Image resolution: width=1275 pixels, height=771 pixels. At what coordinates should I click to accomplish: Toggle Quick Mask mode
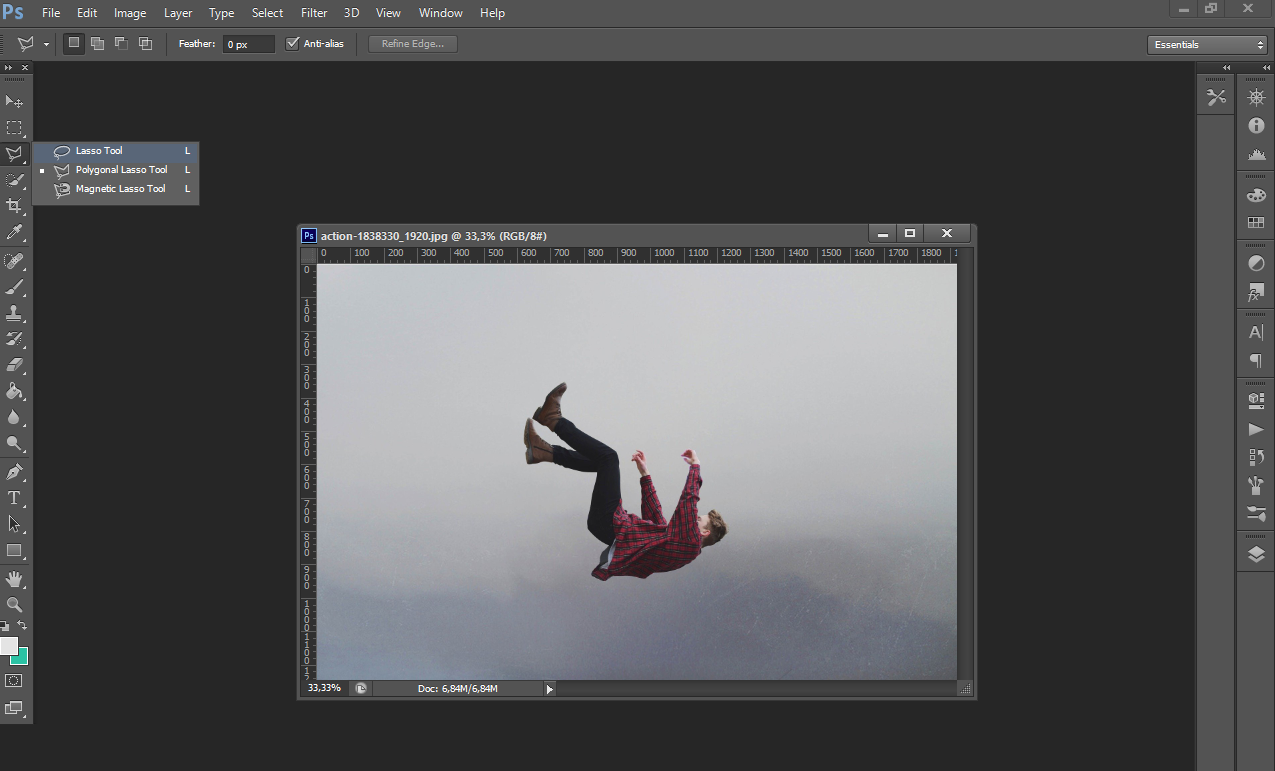(14, 680)
